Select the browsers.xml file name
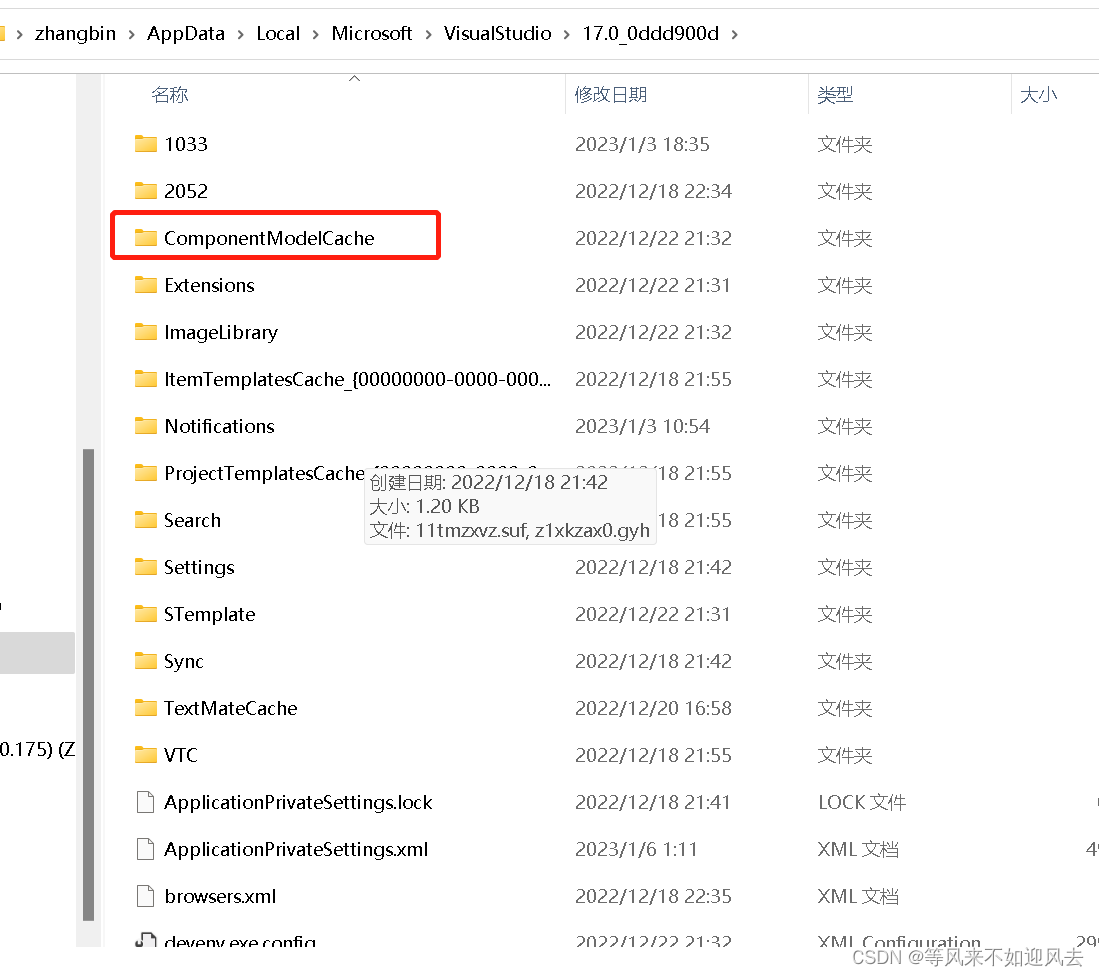Viewport: 1099px width, 977px height. coord(220,896)
